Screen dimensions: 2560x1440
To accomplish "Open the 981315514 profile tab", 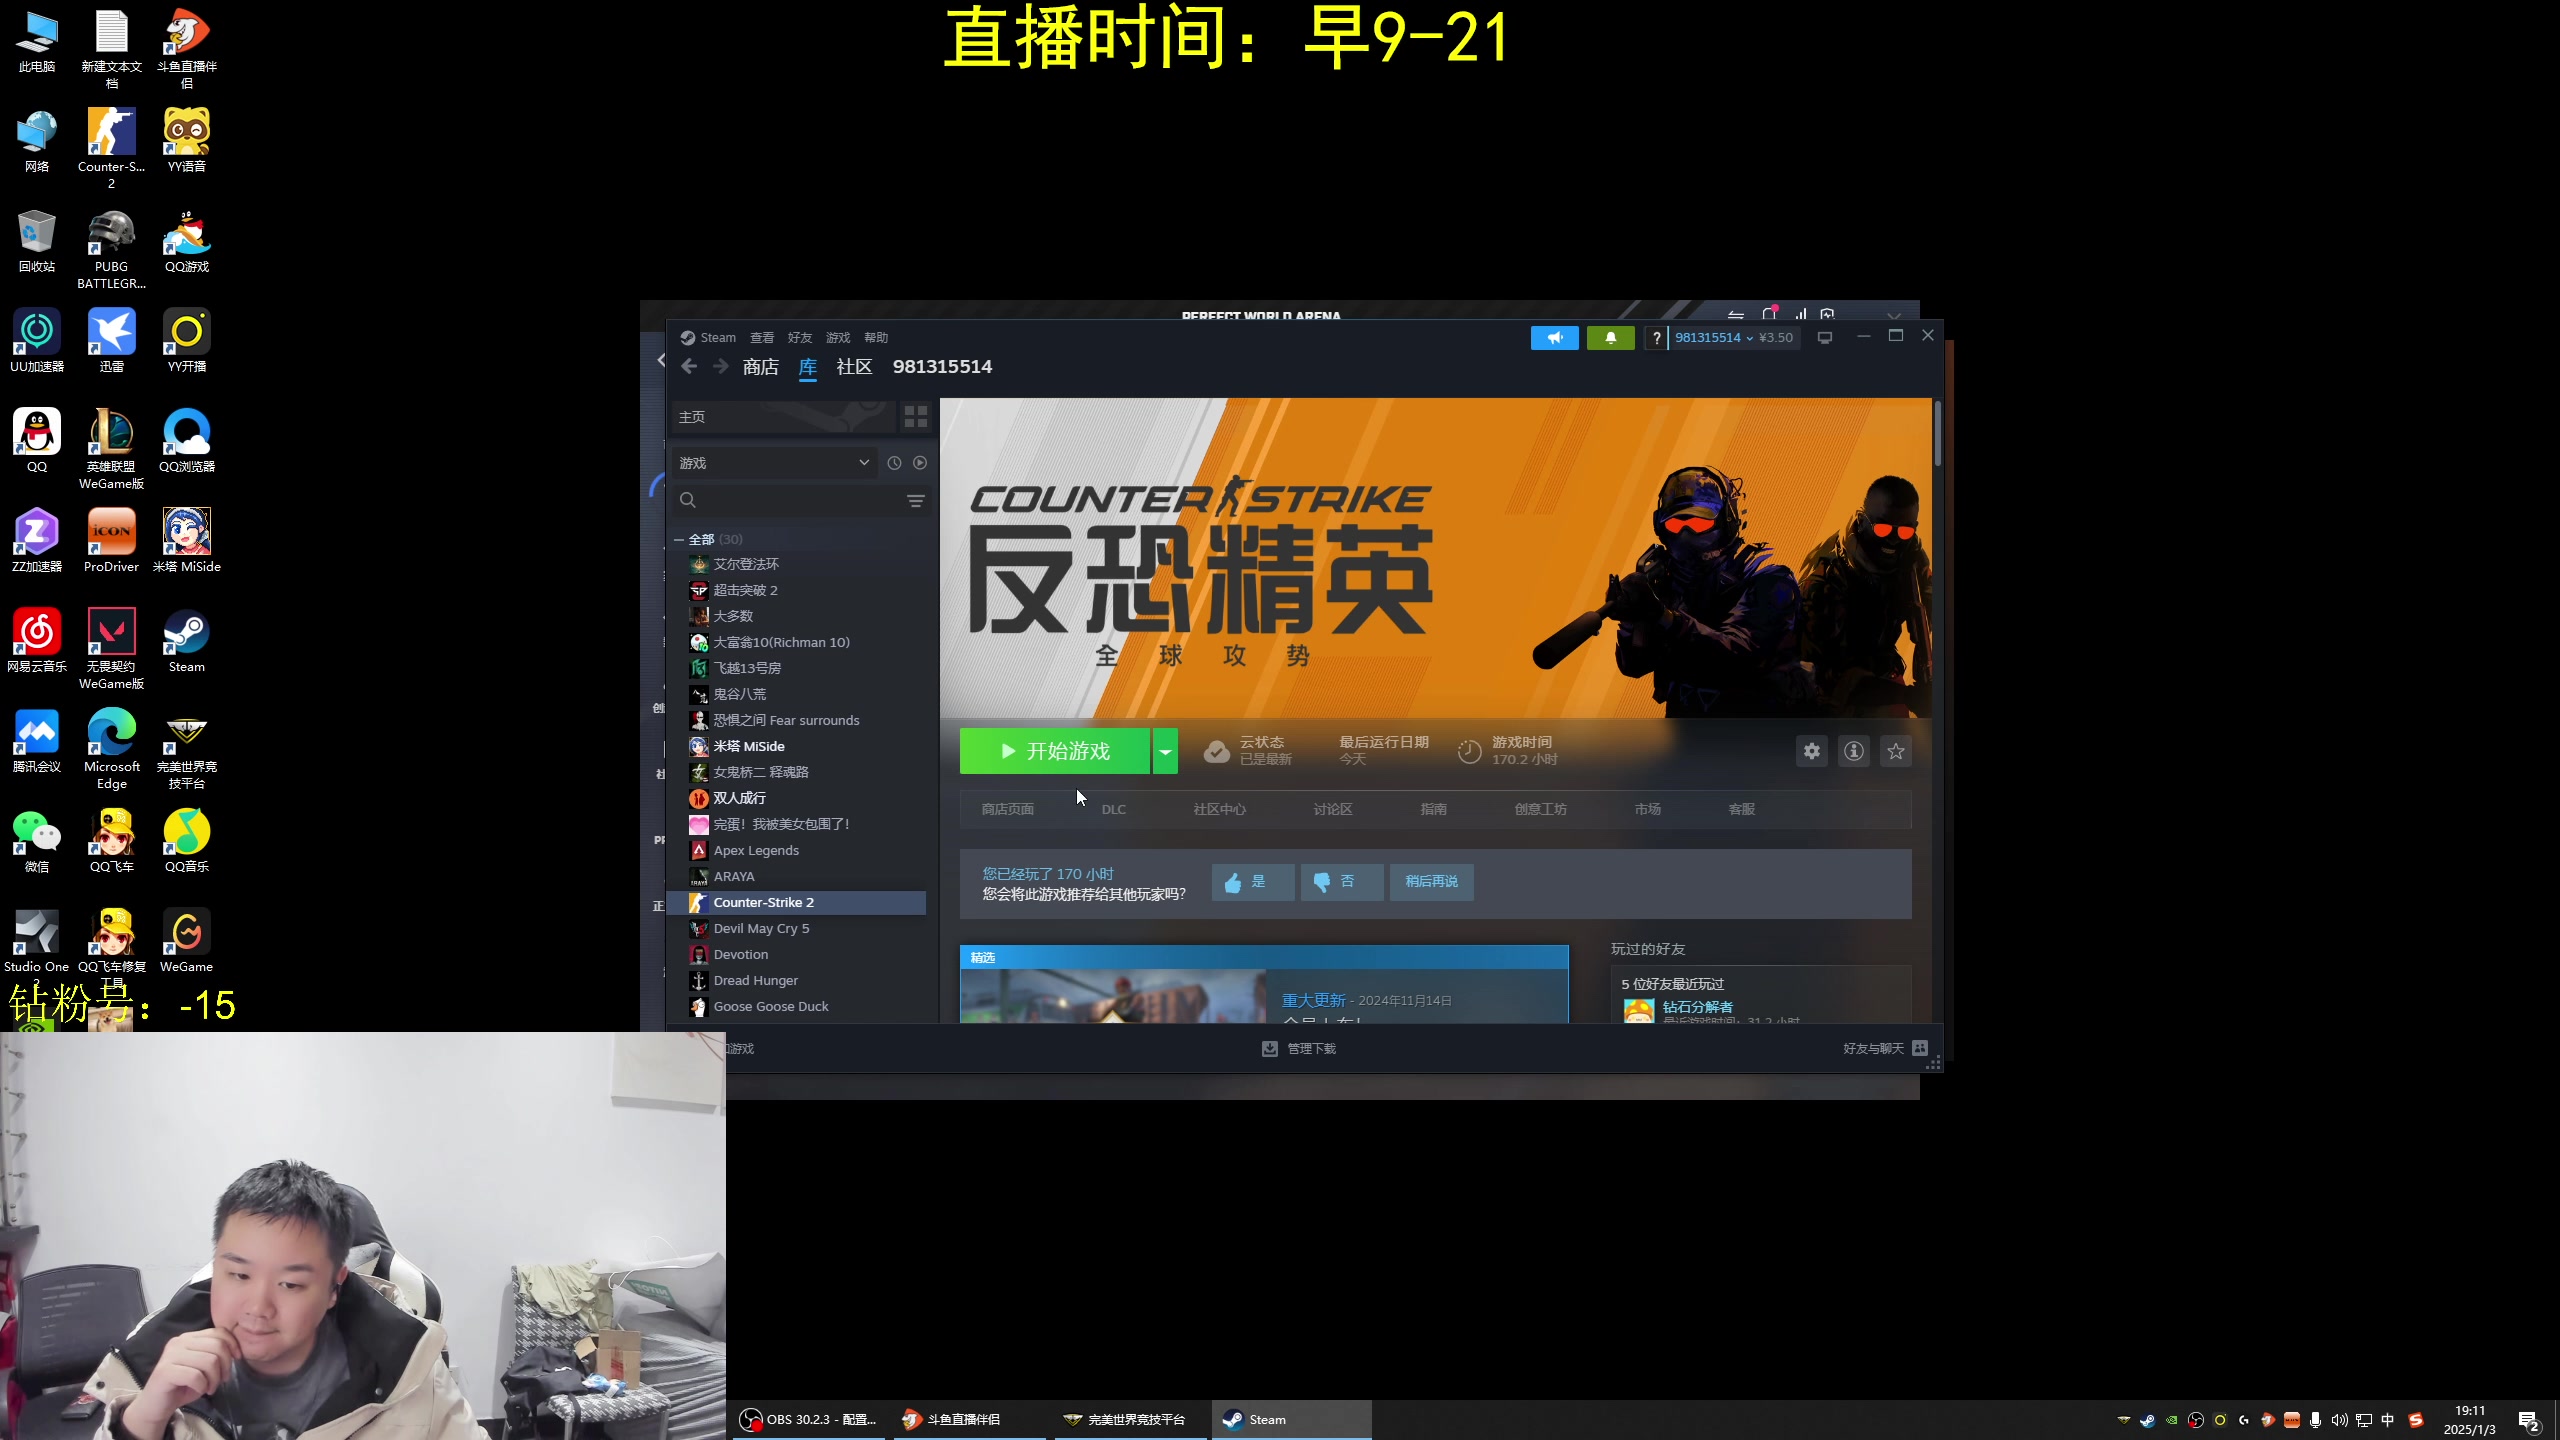I will coord(942,367).
